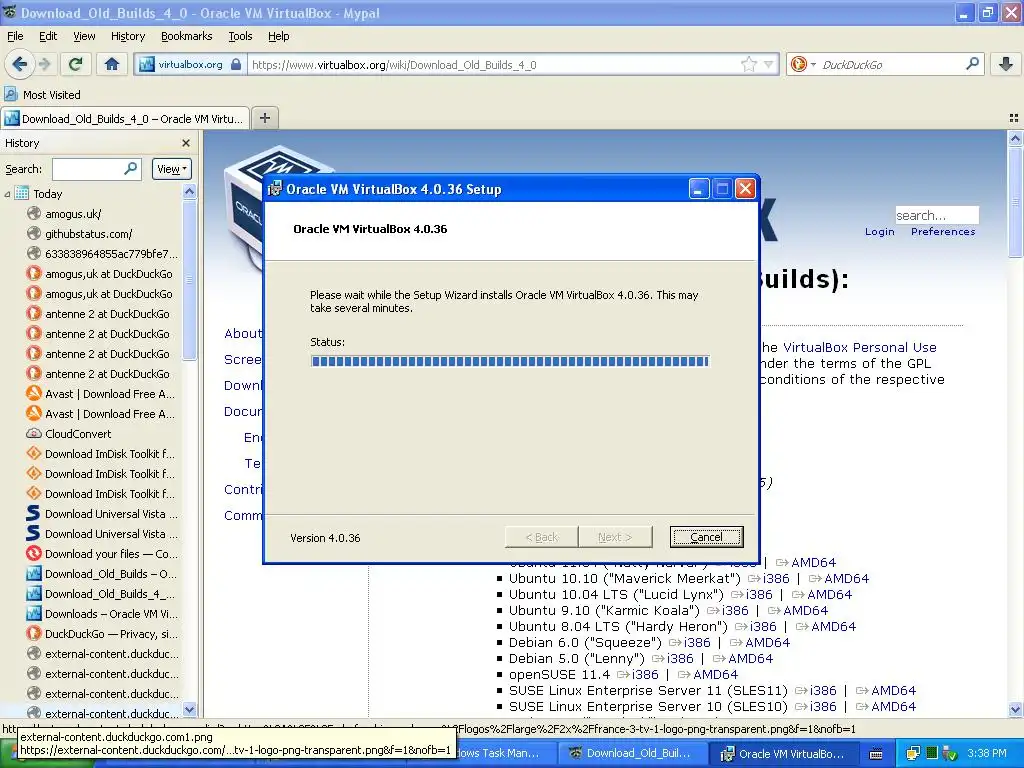Click the first system tray network icon
The image size is (1024, 768).
912,754
